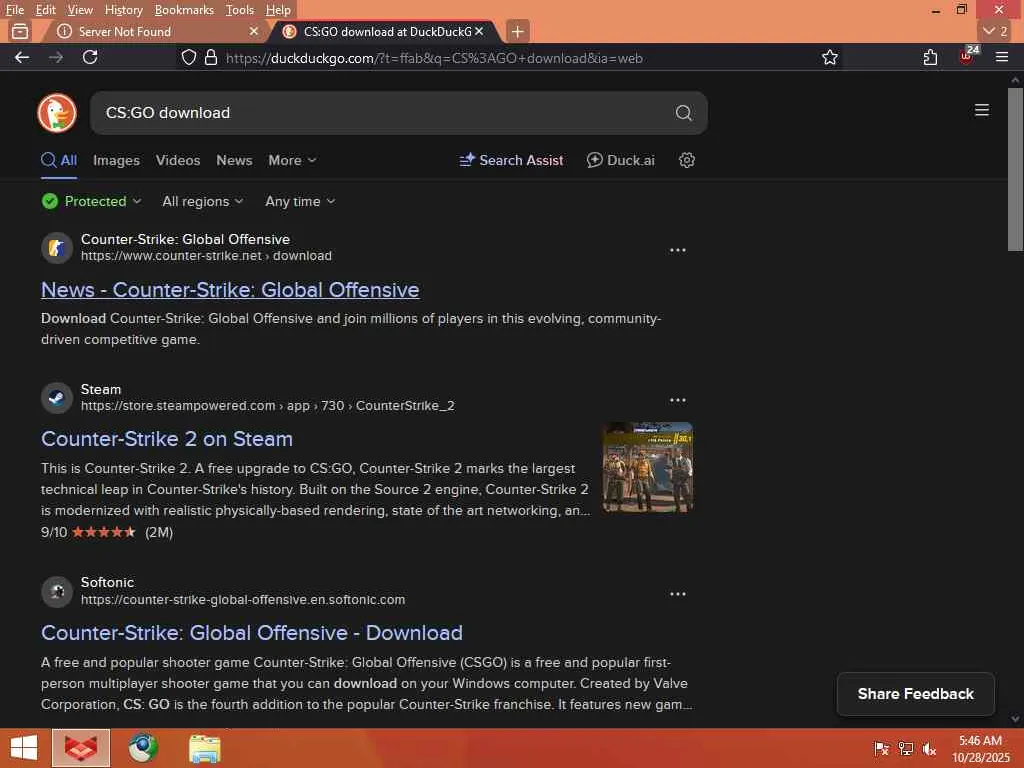Click the tracking protection shield icon
The width and height of the screenshot is (1024, 768).
pyautogui.click(x=189, y=57)
